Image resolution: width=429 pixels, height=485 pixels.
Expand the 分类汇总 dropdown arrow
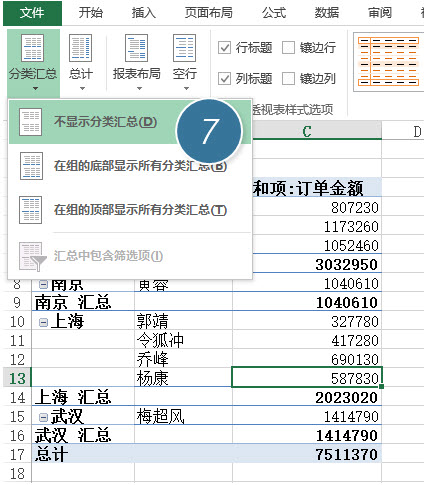35,89
